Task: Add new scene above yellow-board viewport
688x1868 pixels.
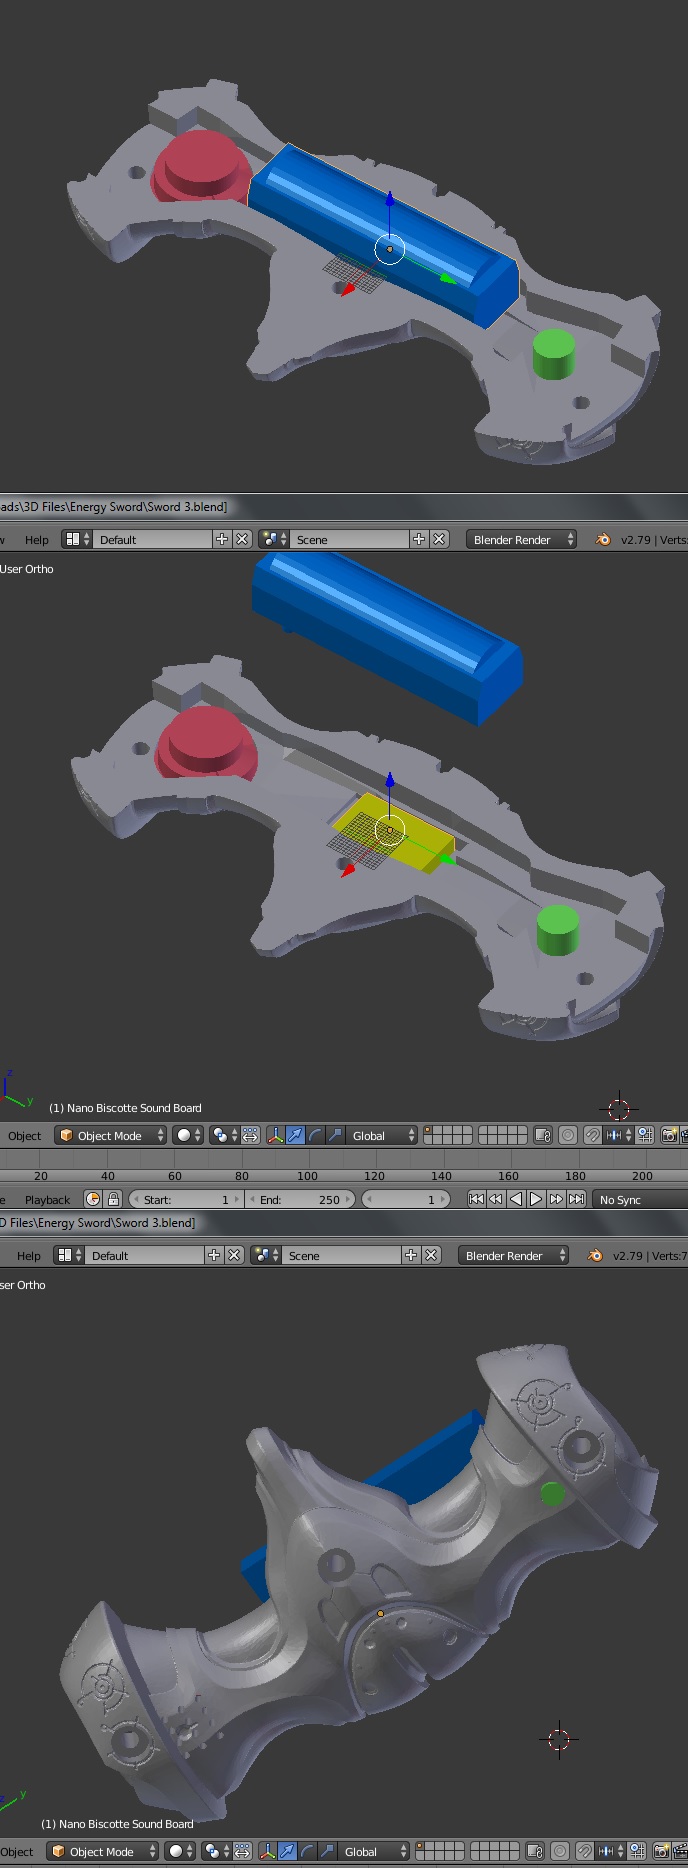Action: [419, 539]
